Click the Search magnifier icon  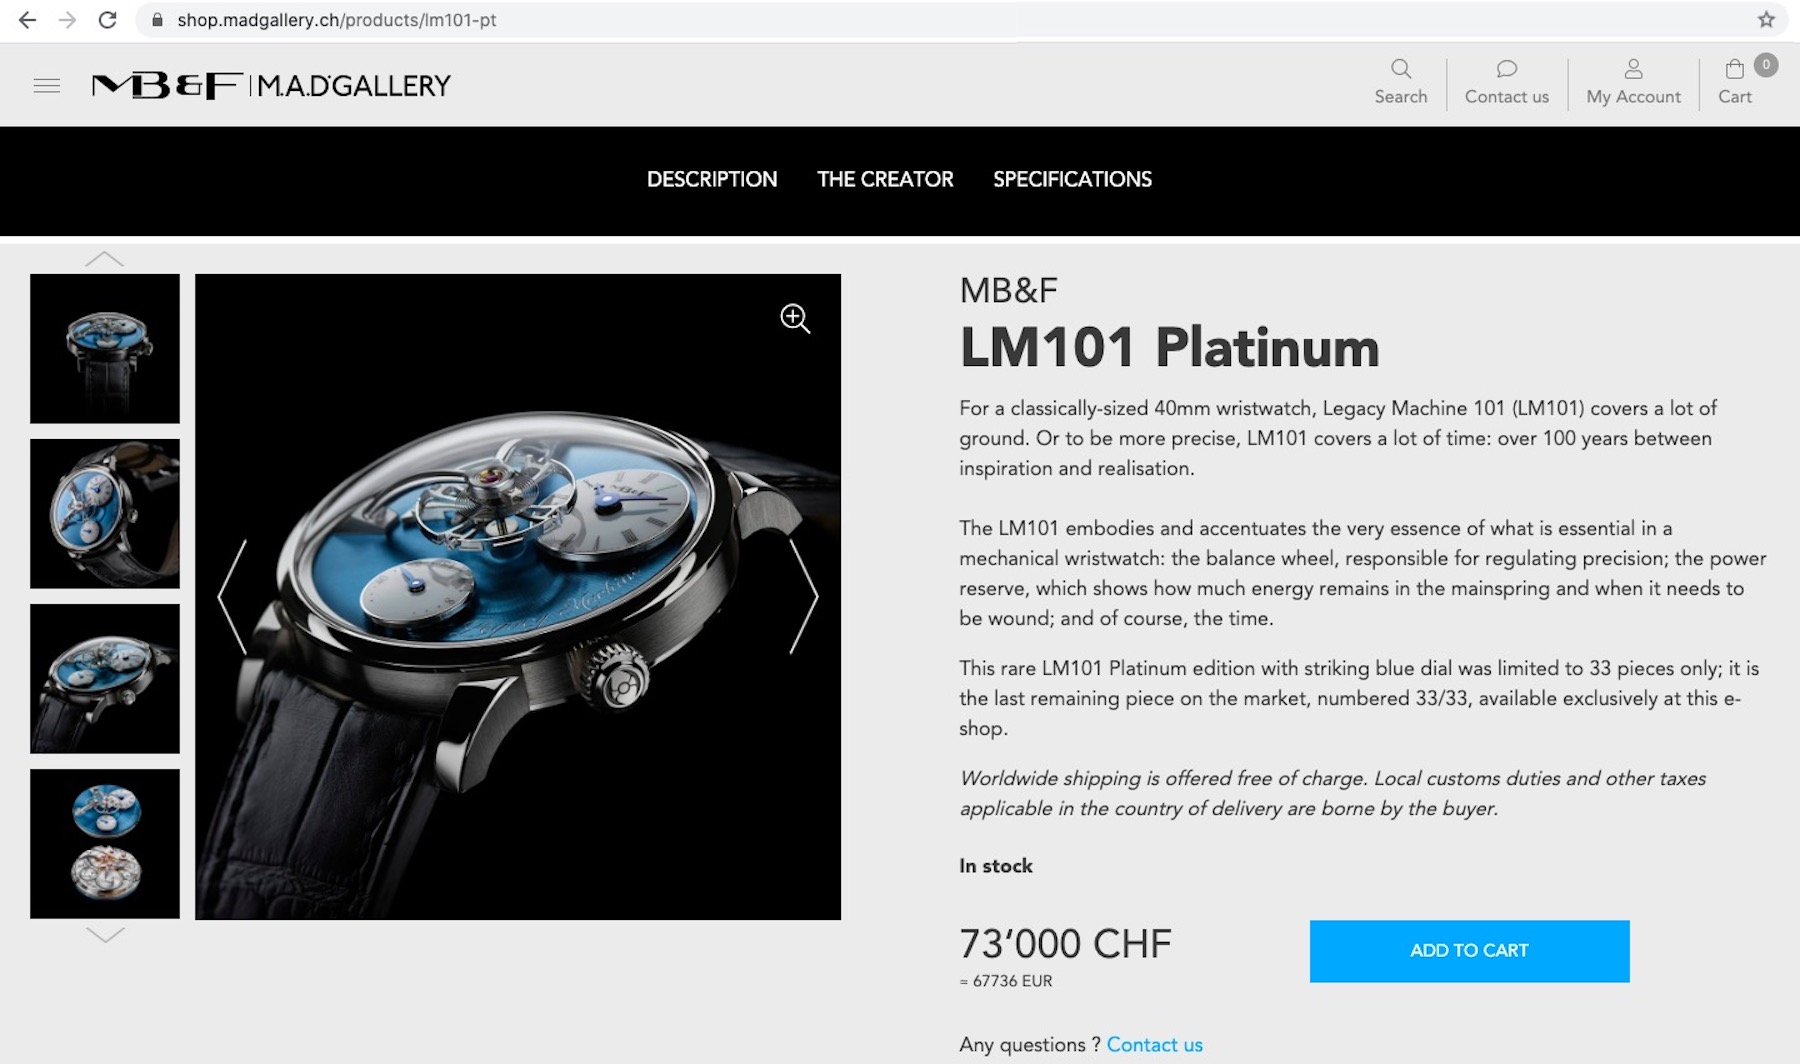point(1401,69)
